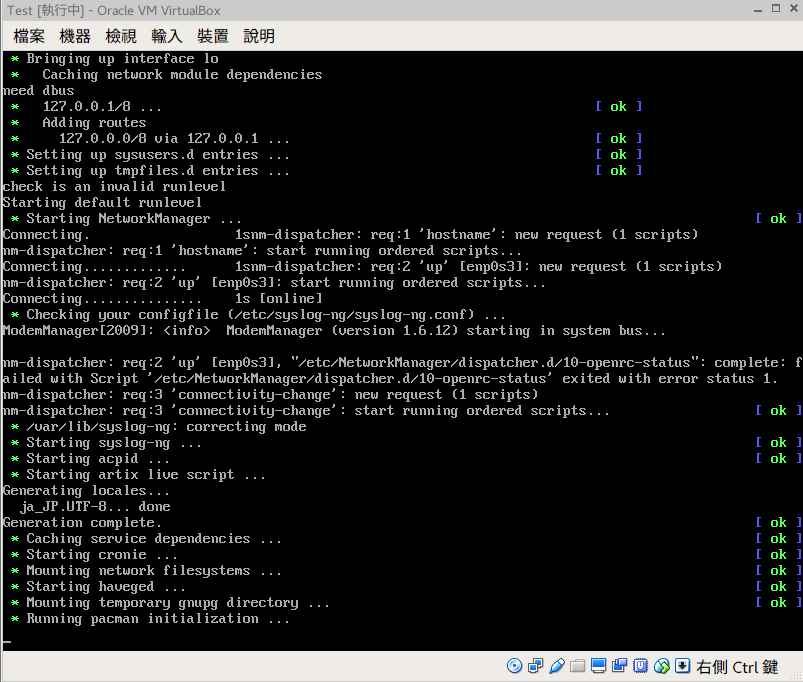Click the 'check is an invalid runlevel' text
This screenshot has height=682, width=803.
(114, 186)
